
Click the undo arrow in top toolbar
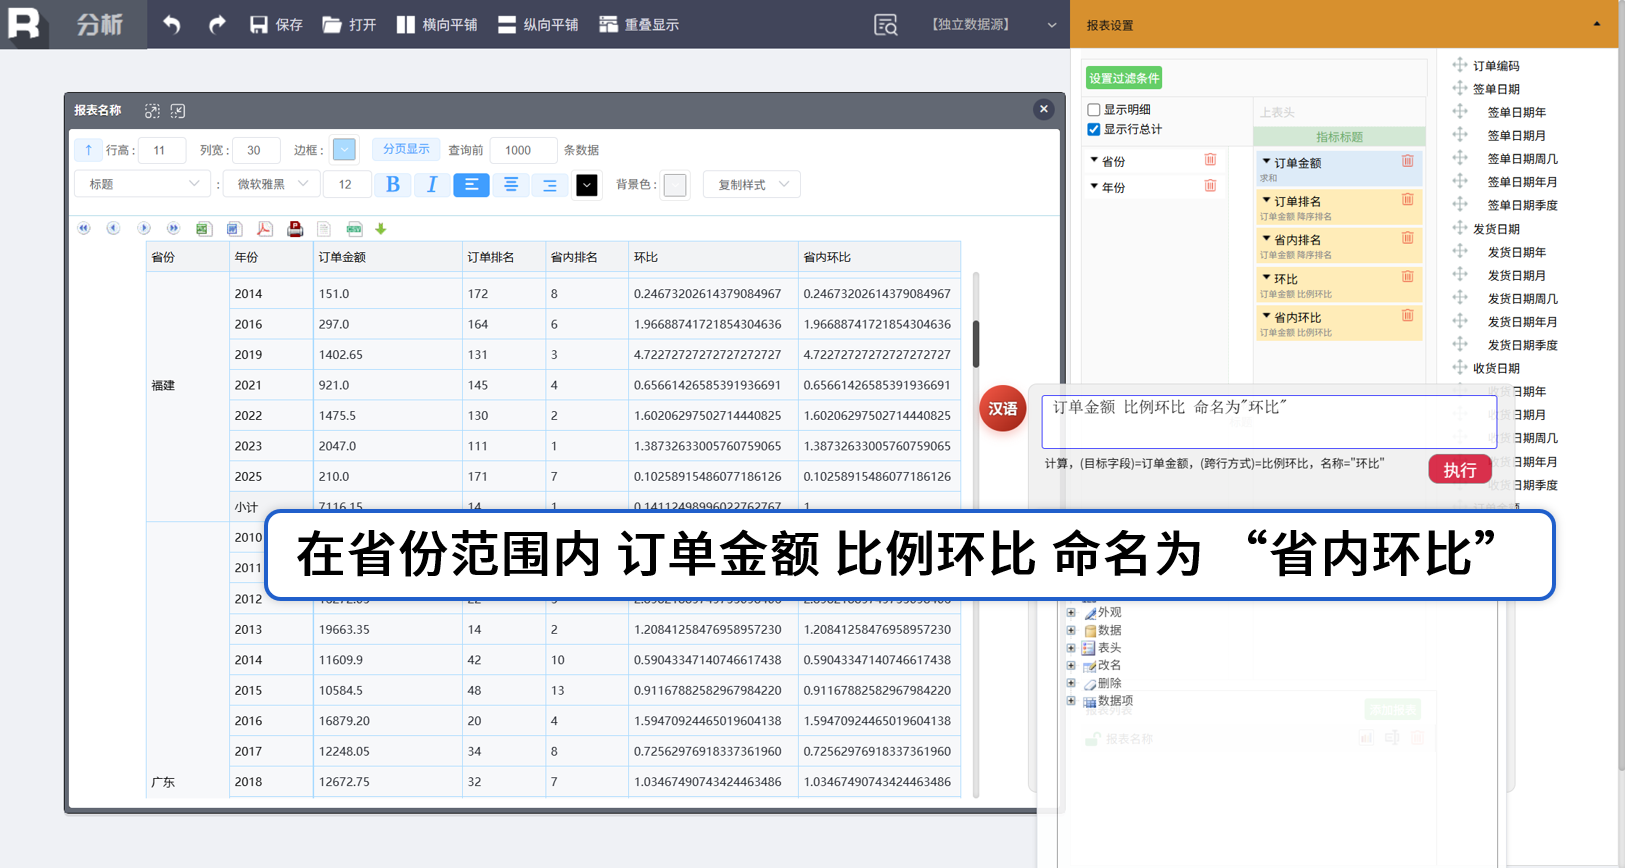[x=172, y=25]
